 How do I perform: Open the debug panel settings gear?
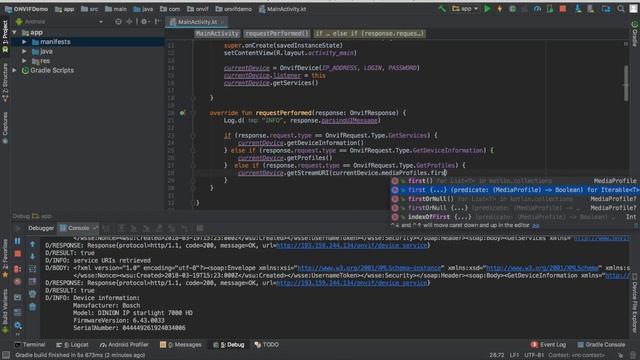(x=18, y=325)
